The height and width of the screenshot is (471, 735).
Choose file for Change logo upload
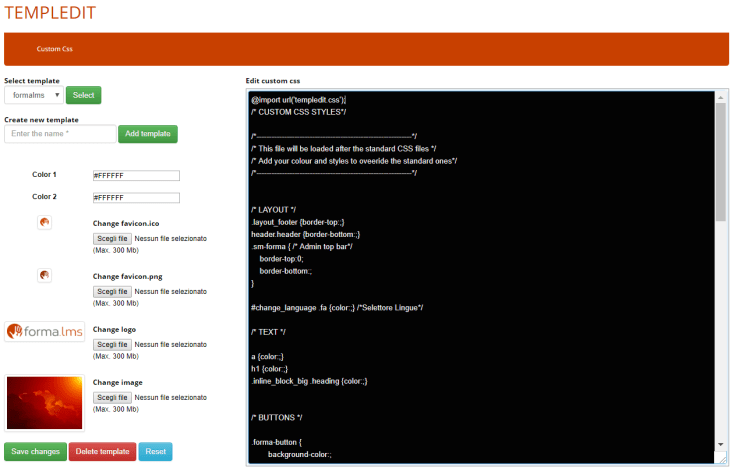[x=112, y=344]
